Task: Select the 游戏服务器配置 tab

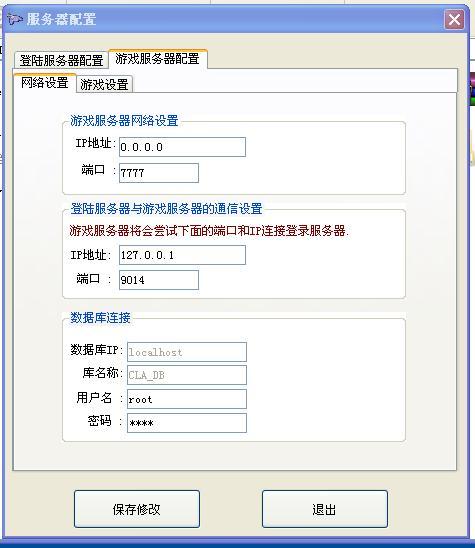Action: pyautogui.click(x=158, y=59)
